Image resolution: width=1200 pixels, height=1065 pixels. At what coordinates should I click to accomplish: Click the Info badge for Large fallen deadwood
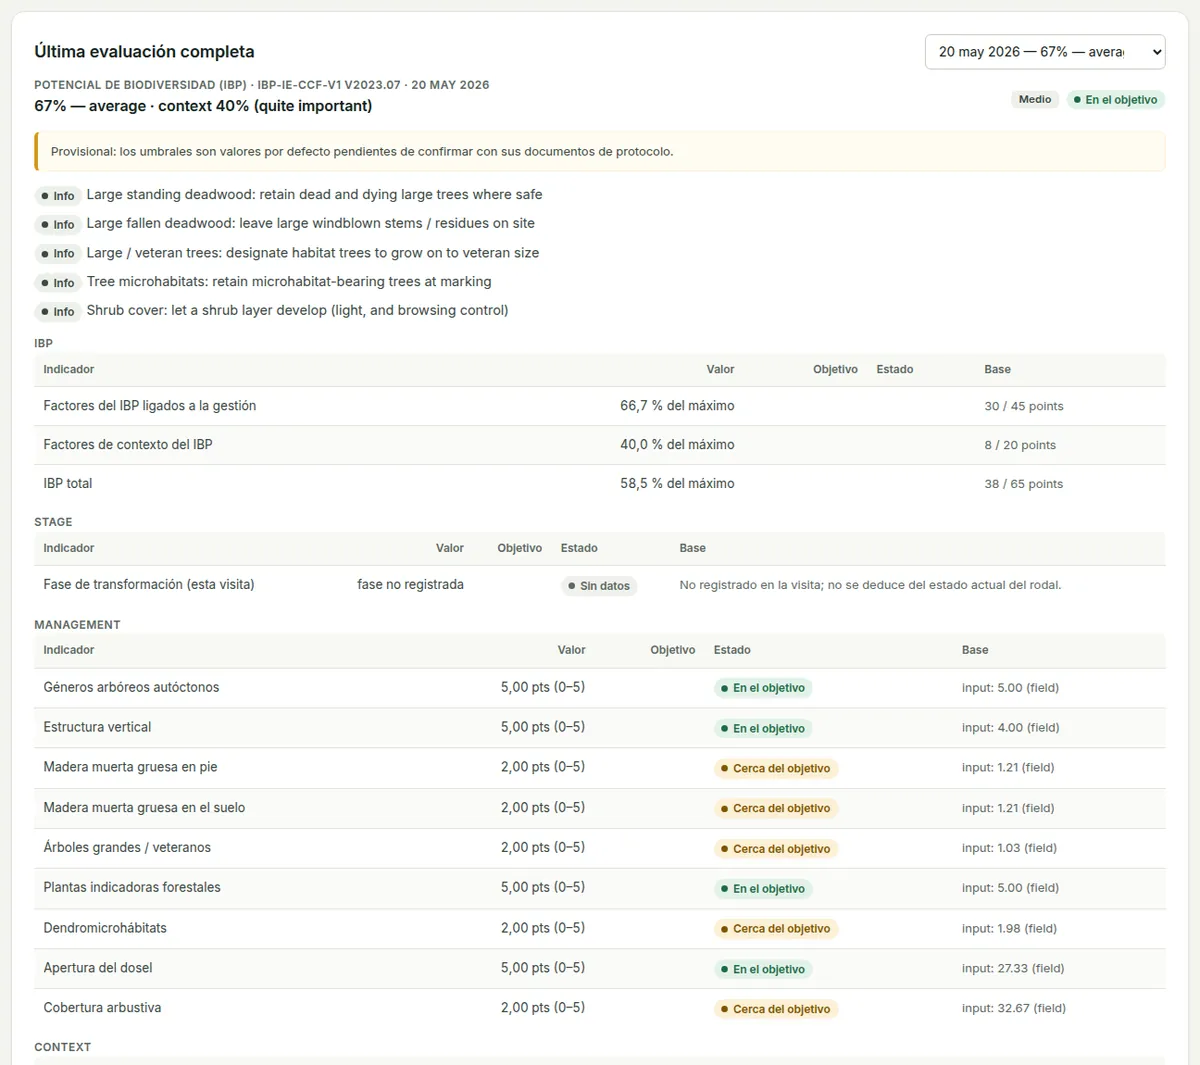pos(58,225)
